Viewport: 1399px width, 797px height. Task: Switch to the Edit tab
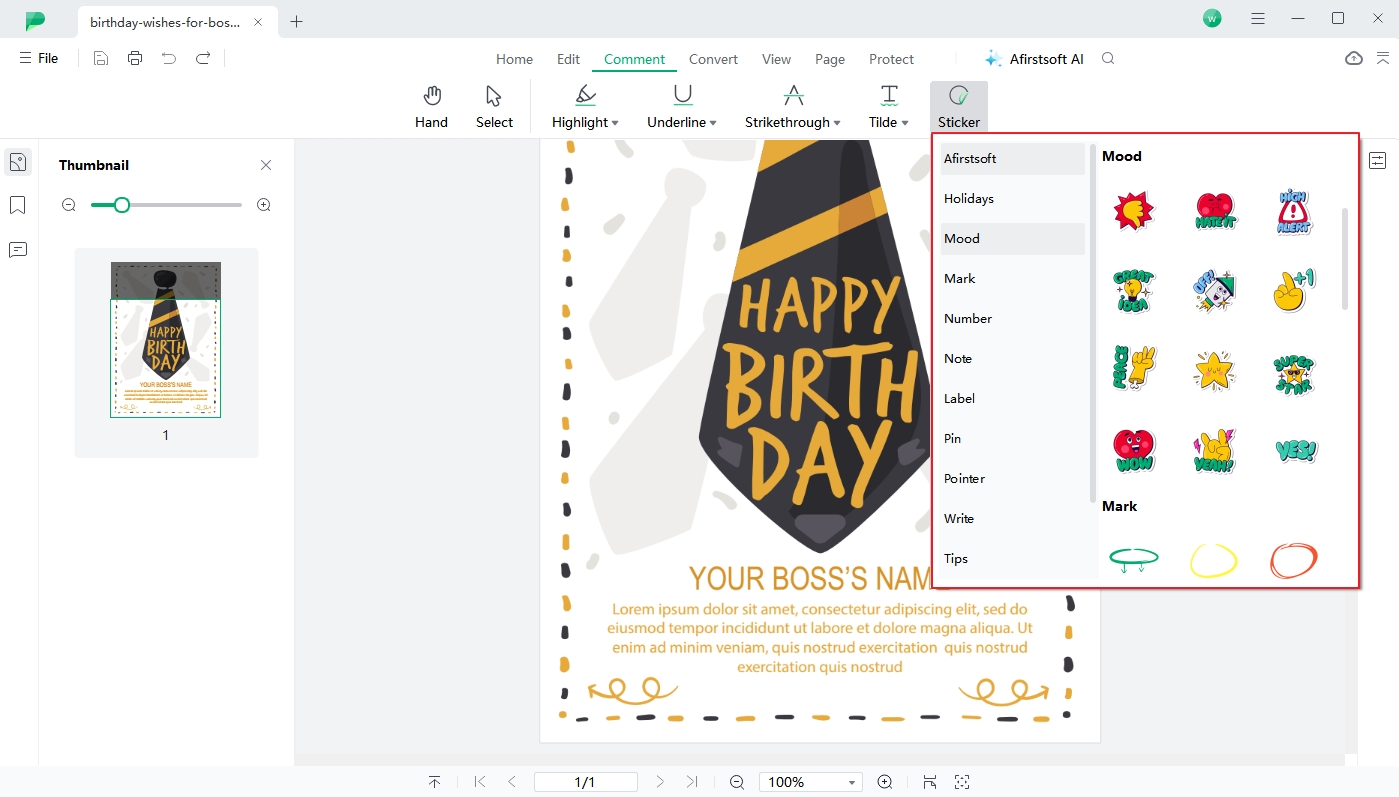coord(568,59)
